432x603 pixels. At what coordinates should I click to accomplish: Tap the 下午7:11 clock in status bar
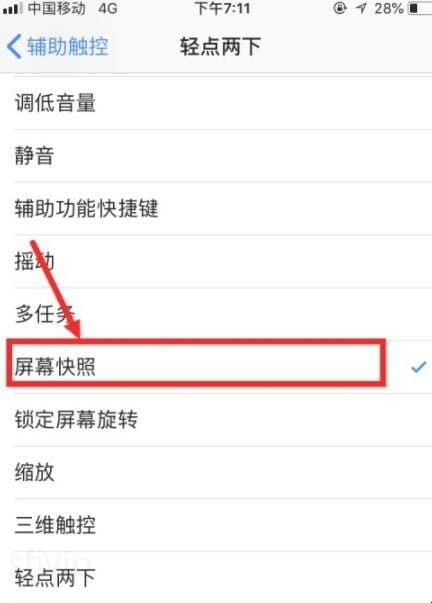click(x=222, y=8)
